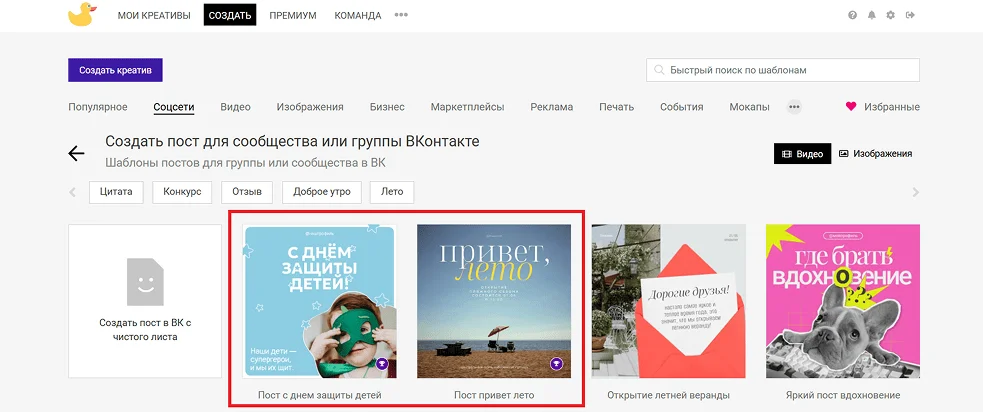This screenshot has height=412, width=983.
Task: Switch template view to Изображения
Action: point(875,154)
